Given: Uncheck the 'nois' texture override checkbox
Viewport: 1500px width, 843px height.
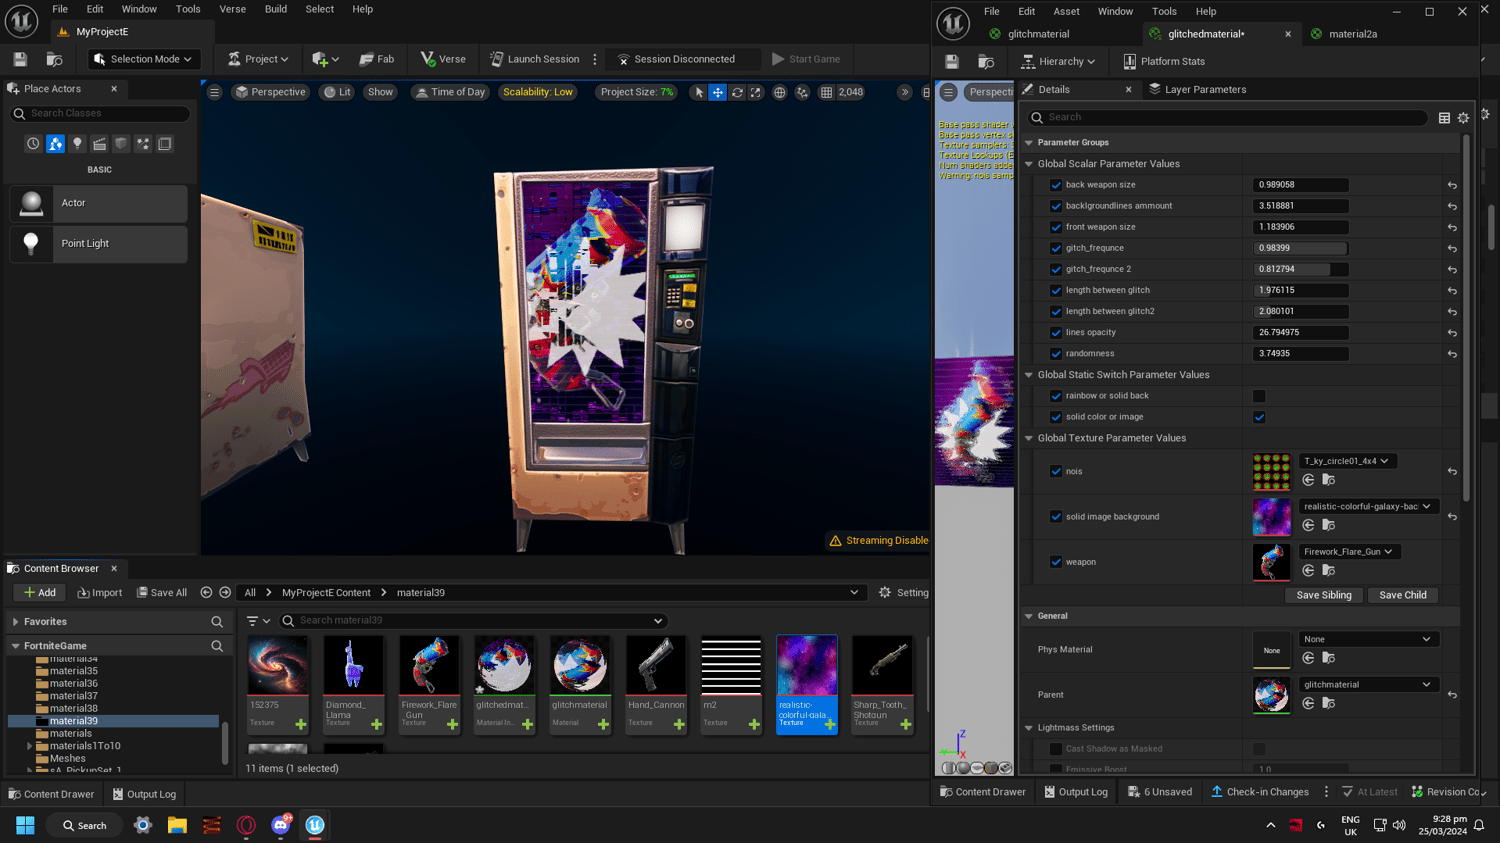Looking at the screenshot, I should tap(1056, 471).
